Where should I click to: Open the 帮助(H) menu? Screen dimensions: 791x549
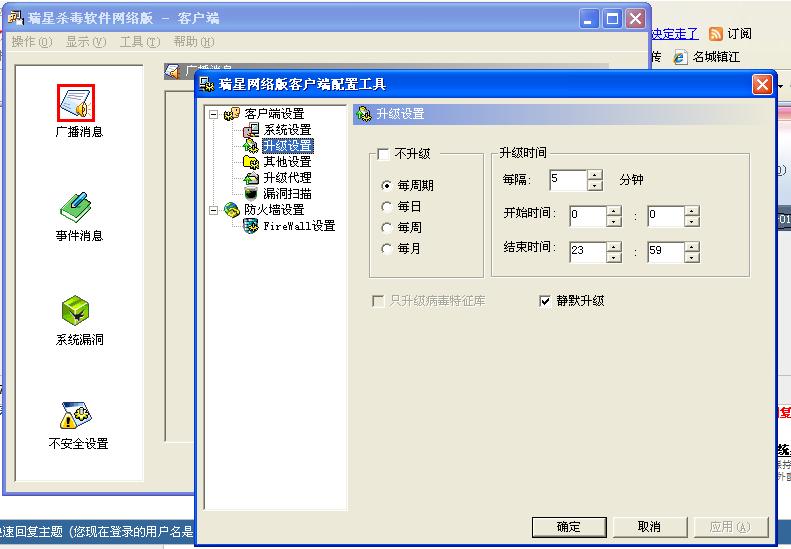click(x=194, y=42)
